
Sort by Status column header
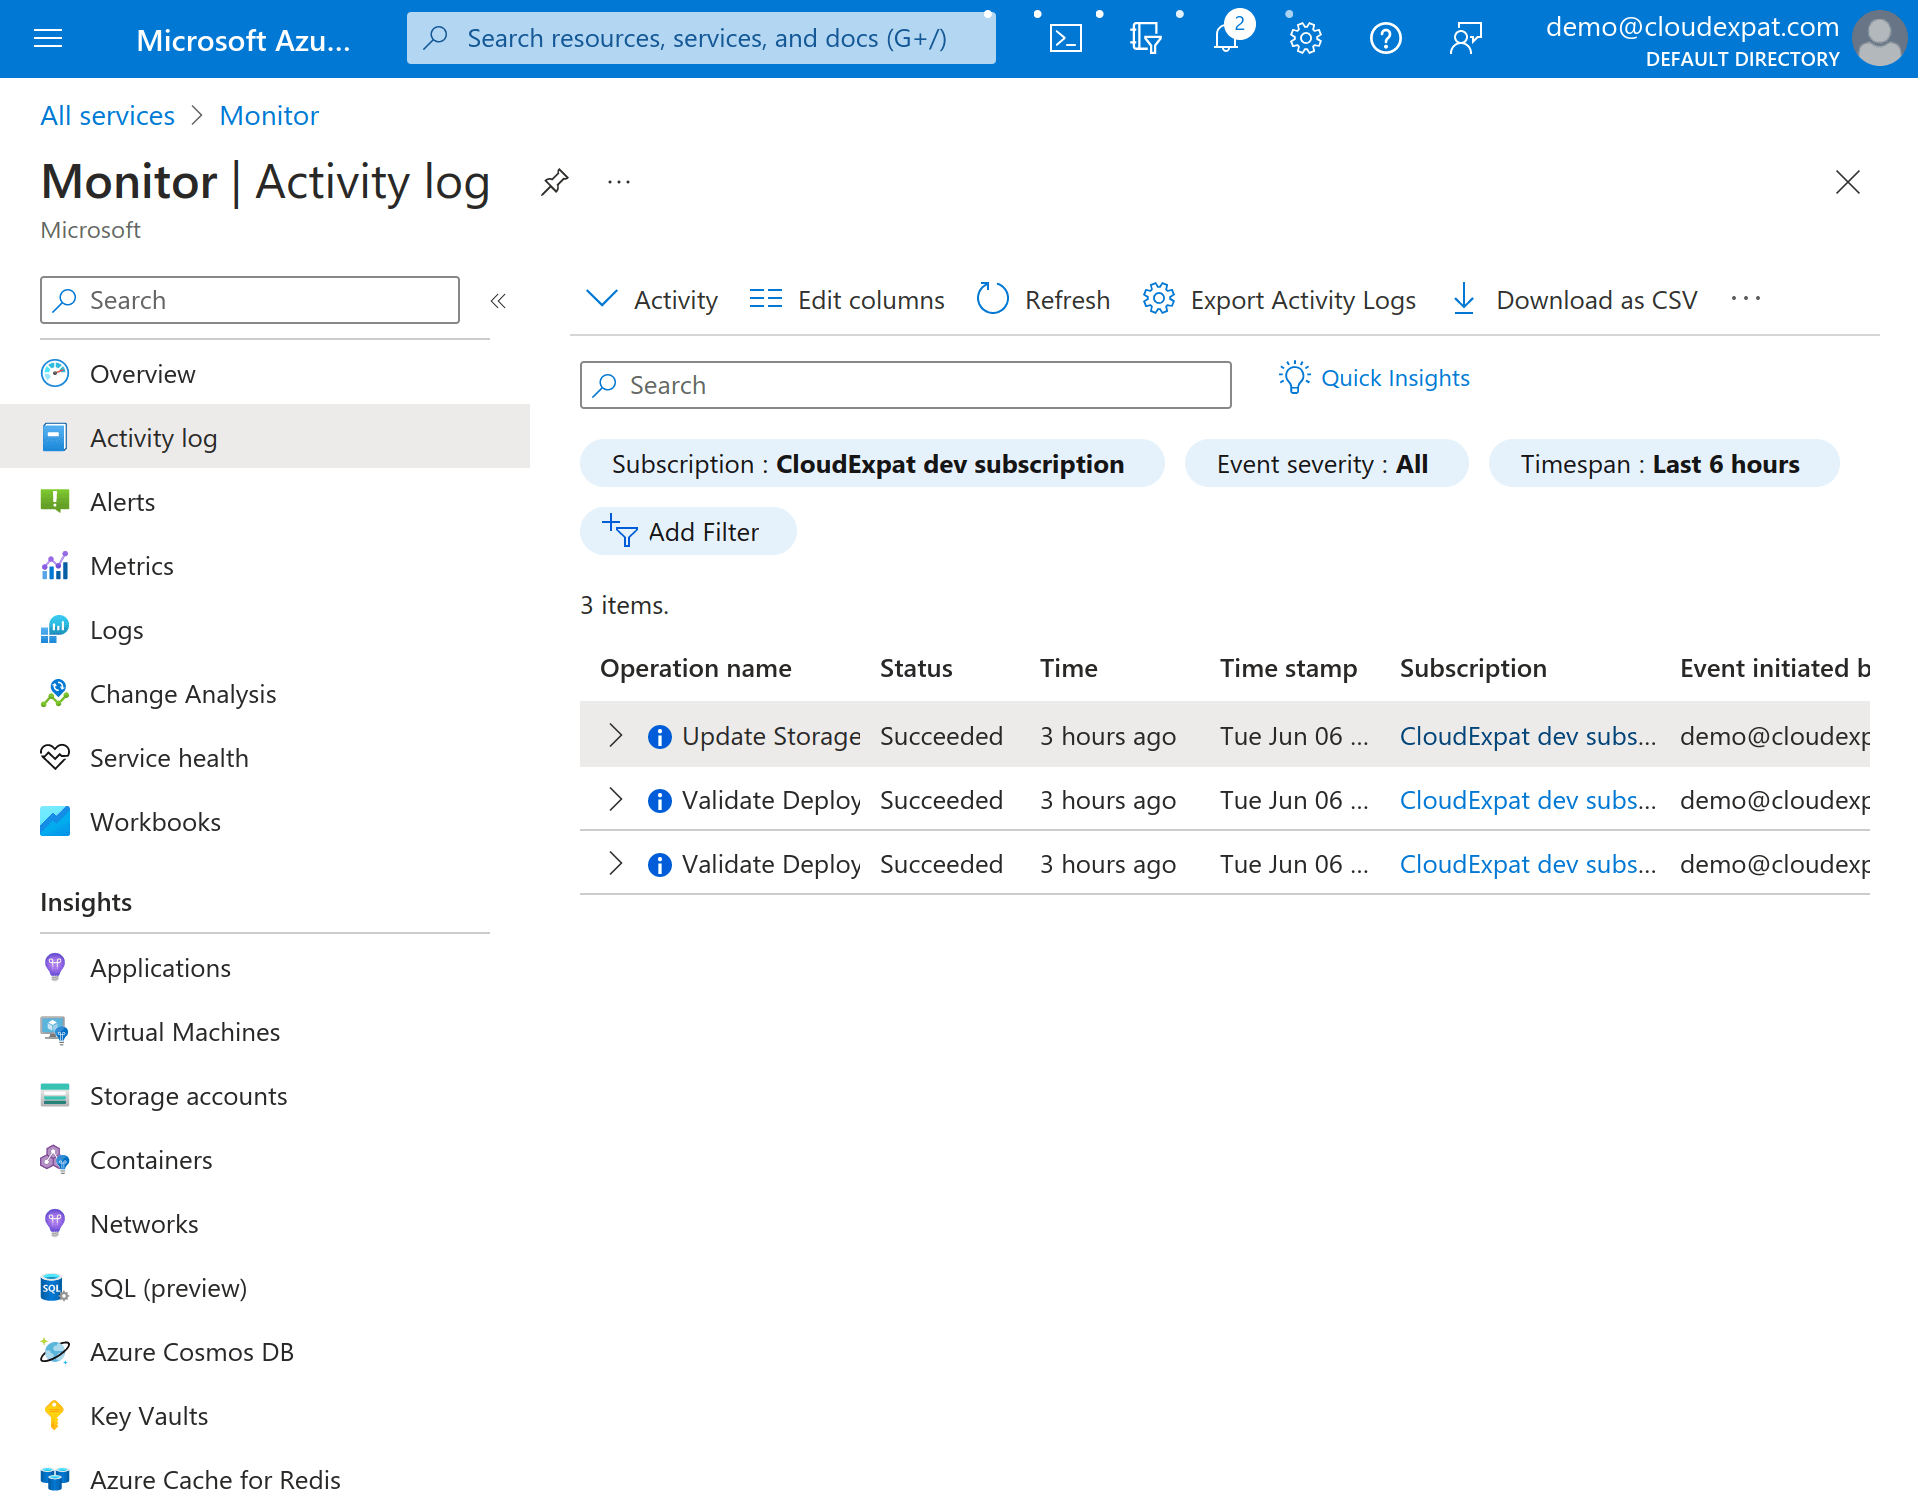(x=916, y=668)
